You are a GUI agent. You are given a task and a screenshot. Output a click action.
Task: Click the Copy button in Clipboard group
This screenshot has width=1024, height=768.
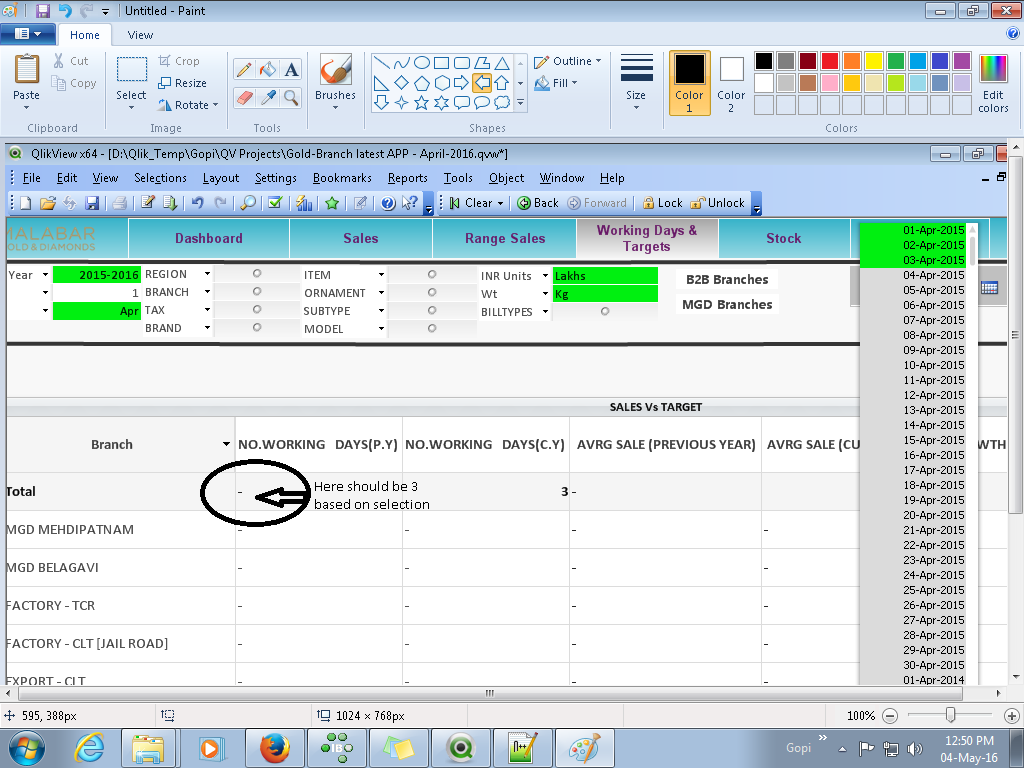(74, 83)
